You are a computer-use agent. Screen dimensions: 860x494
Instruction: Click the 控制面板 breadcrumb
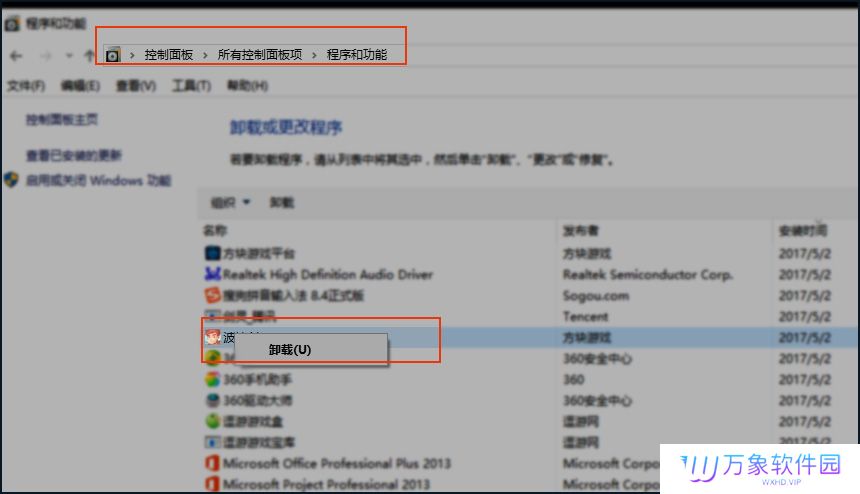point(169,55)
